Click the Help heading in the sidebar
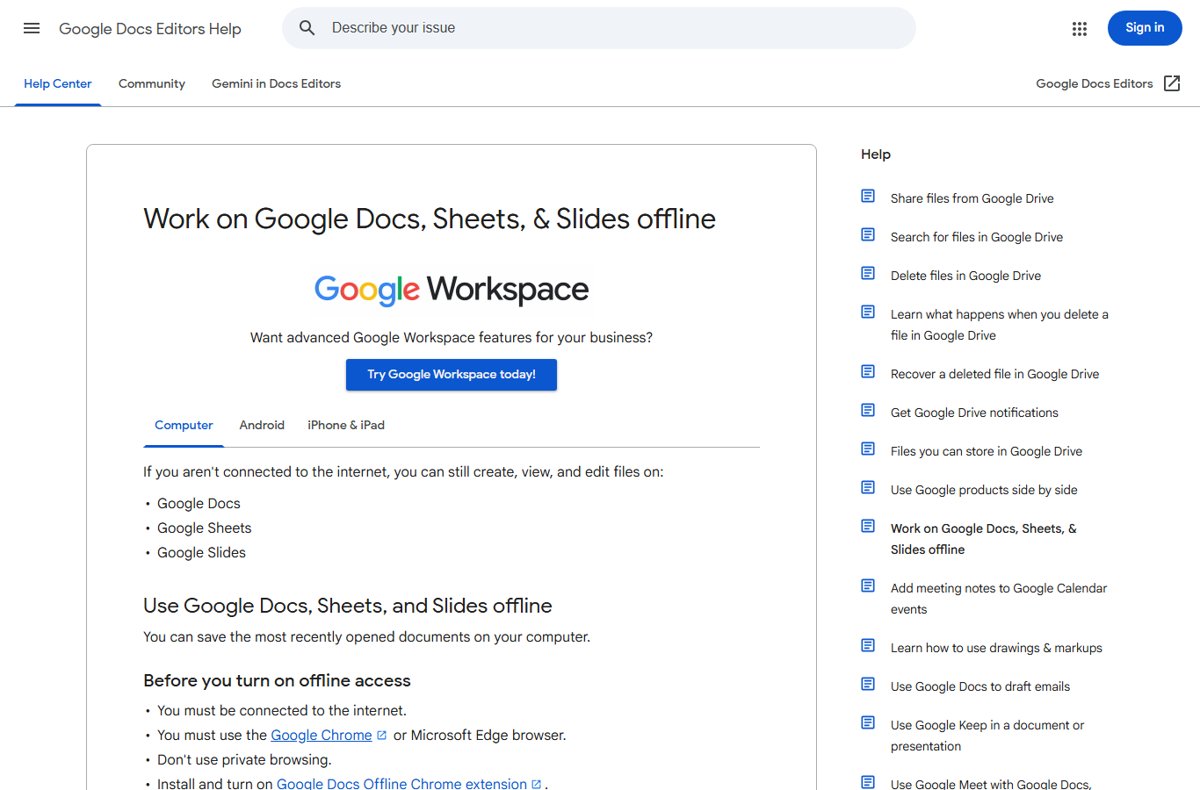The width and height of the screenshot is (1200, 790). [876, 154]
